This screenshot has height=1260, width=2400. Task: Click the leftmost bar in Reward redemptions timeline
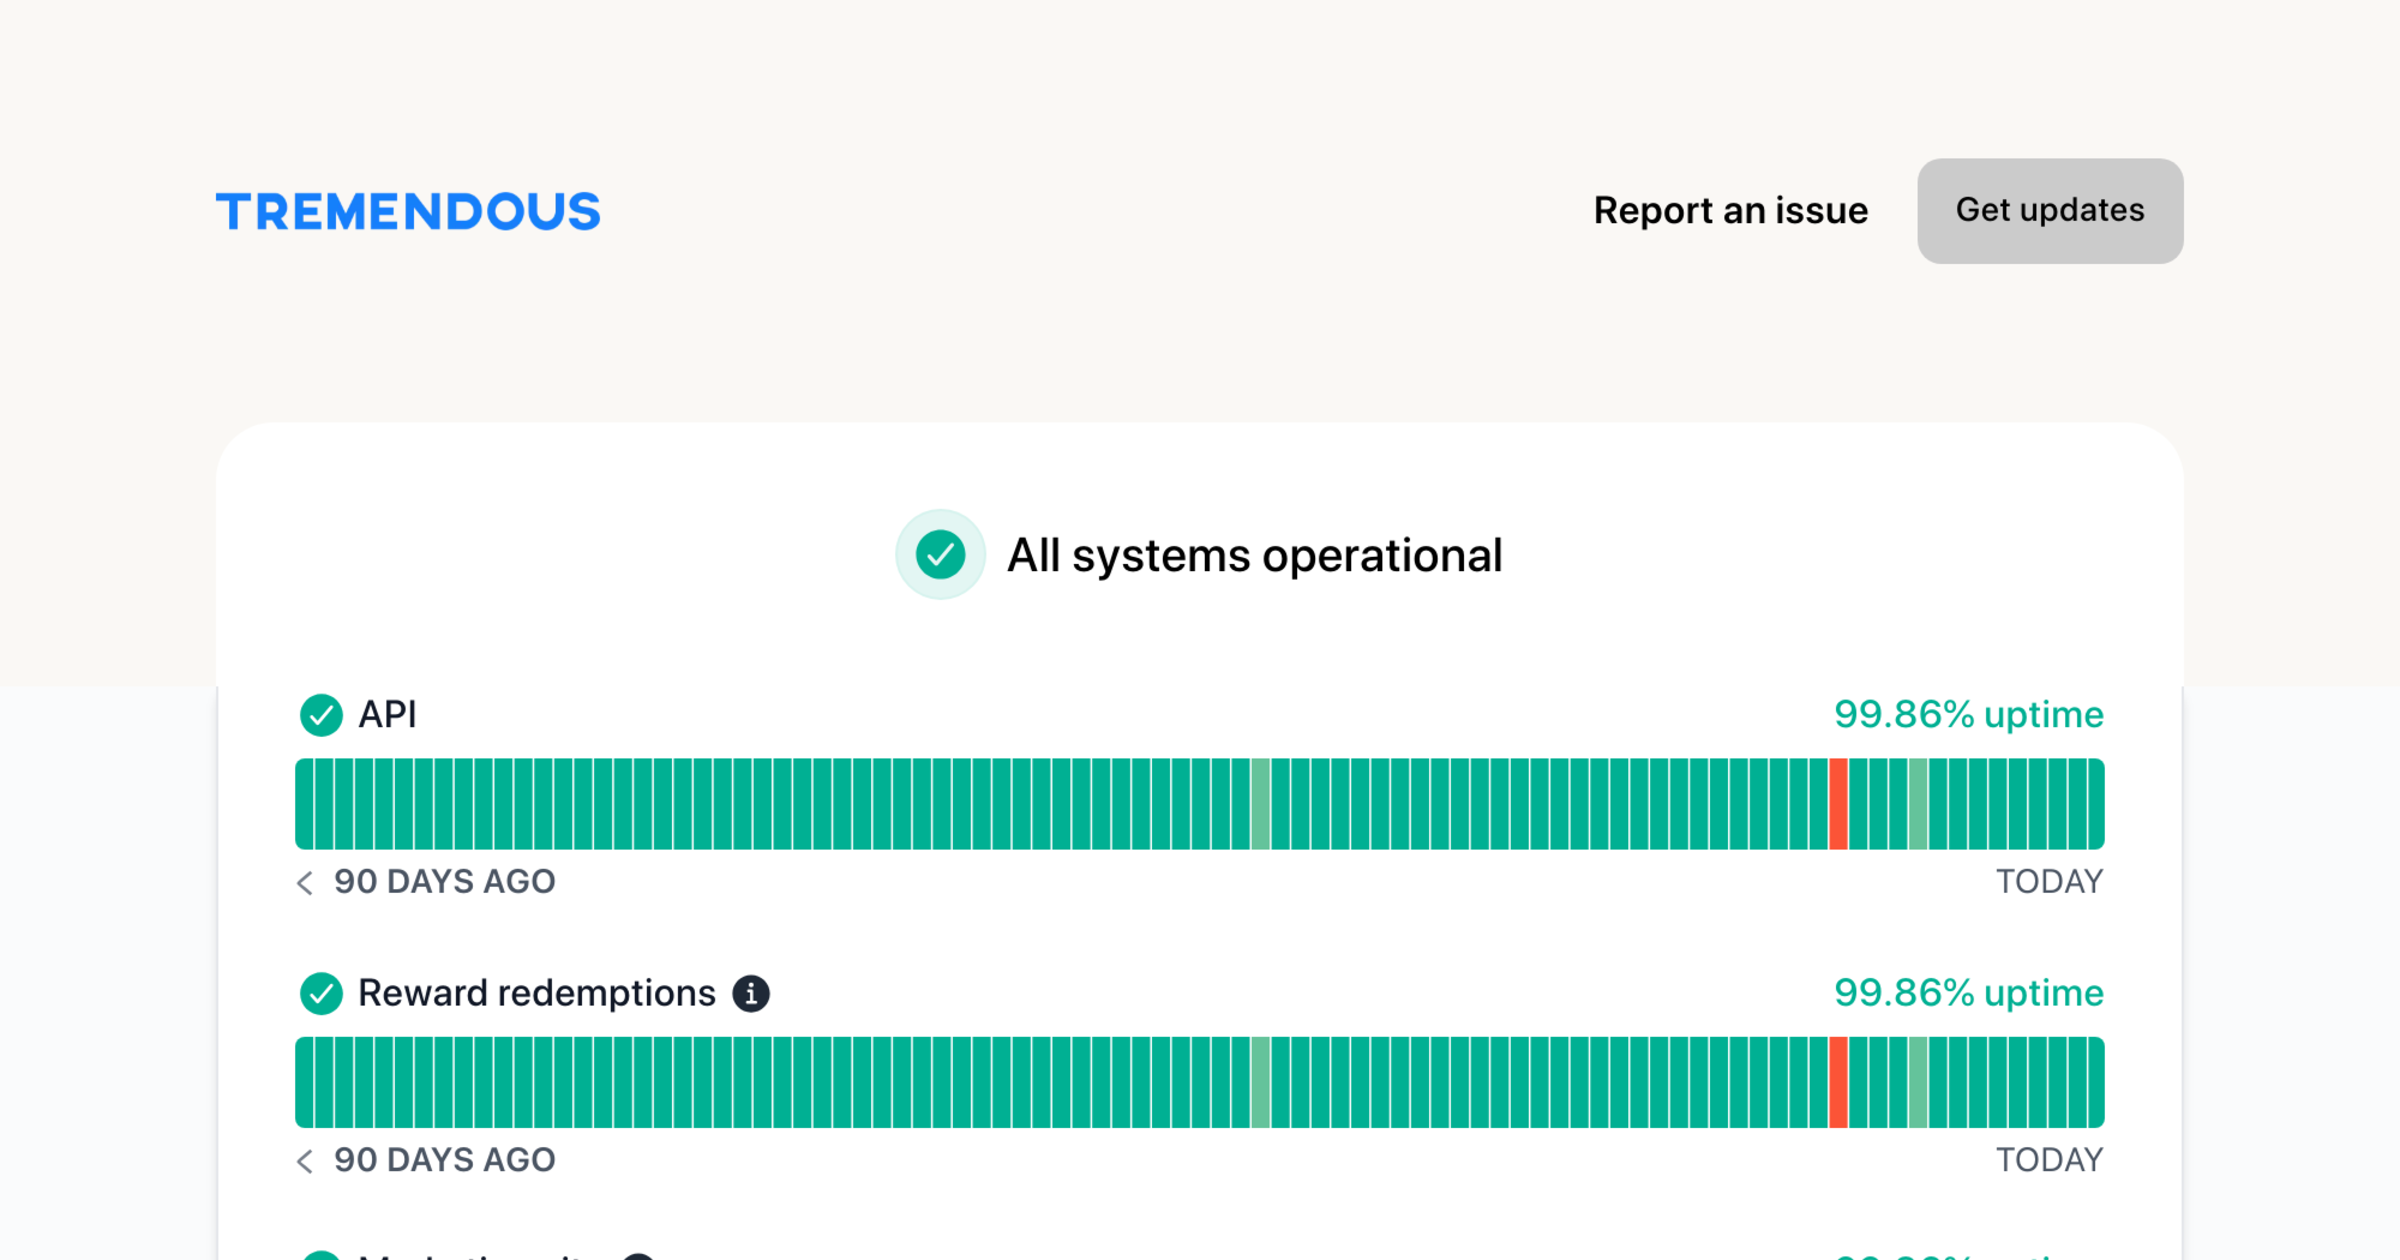point(304,1082)
